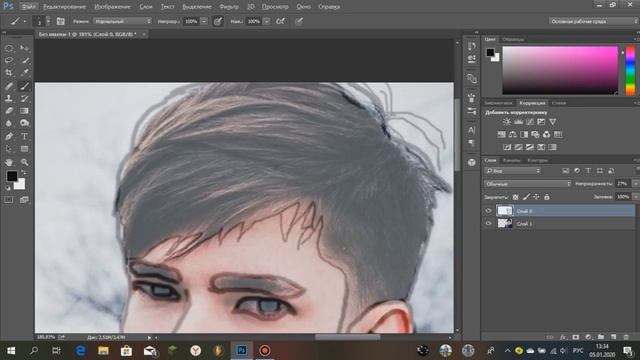The width and height of the screenshot is (640, 360).
Task: Select the History Brush tool
Action: tap(24, 98)
